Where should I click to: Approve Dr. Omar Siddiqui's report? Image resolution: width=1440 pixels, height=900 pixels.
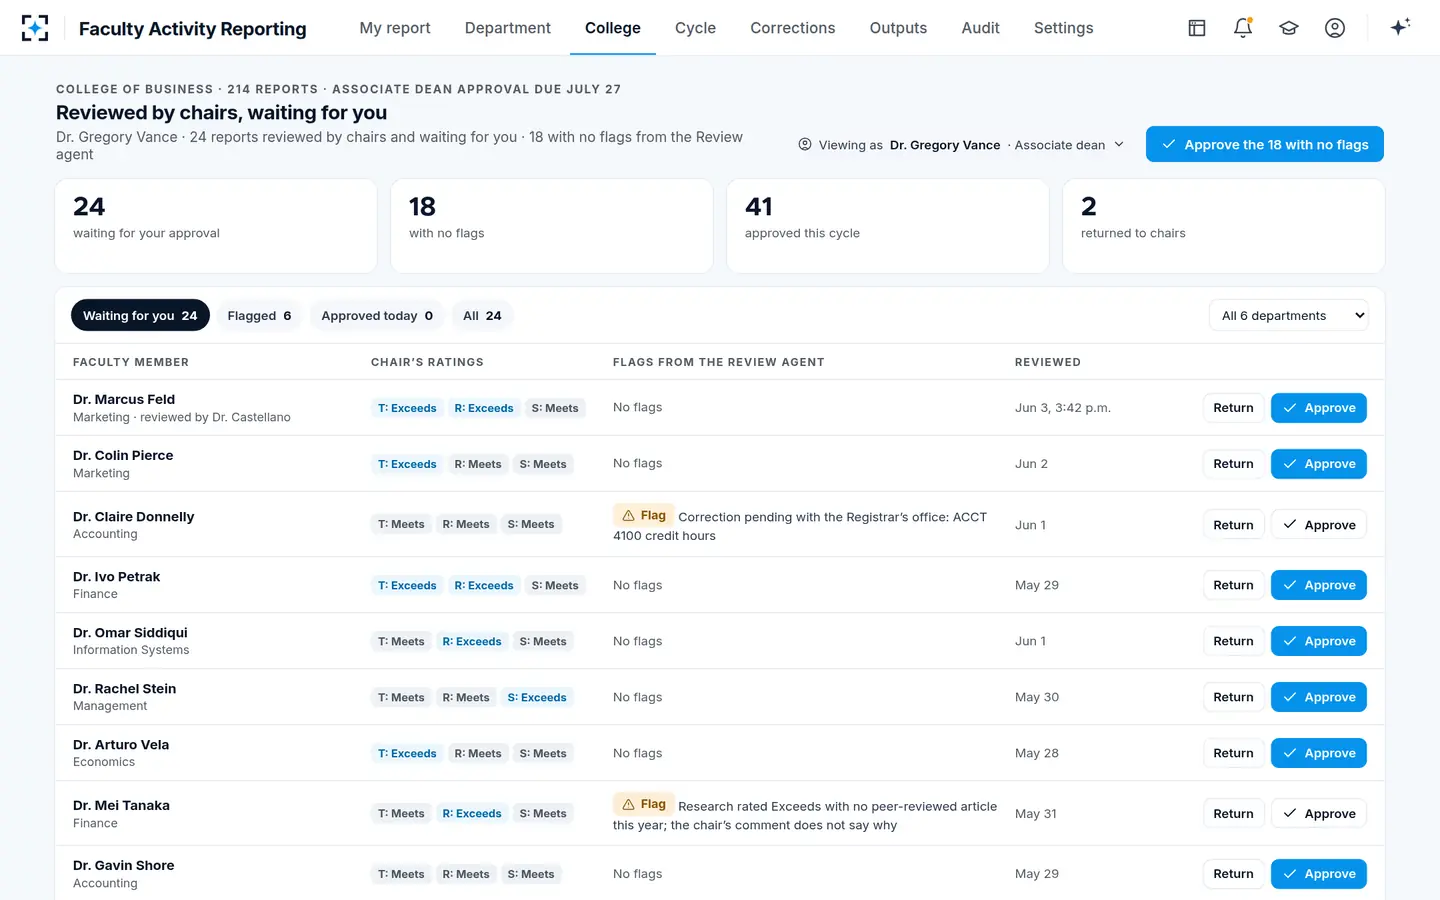(1319, 641)
